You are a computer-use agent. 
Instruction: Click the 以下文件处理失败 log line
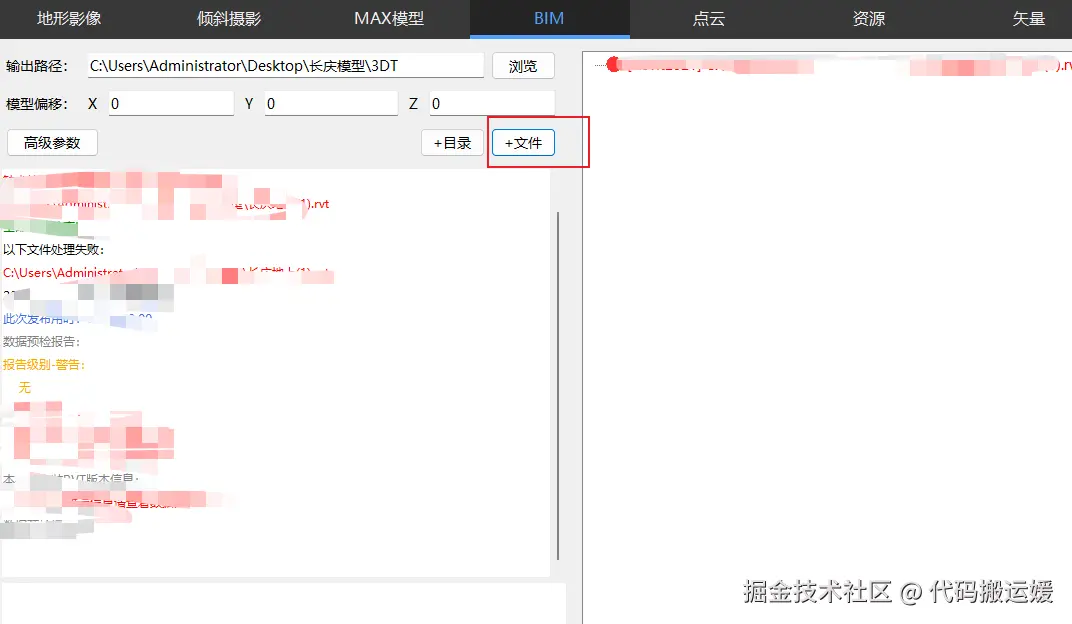pos(53,249)
